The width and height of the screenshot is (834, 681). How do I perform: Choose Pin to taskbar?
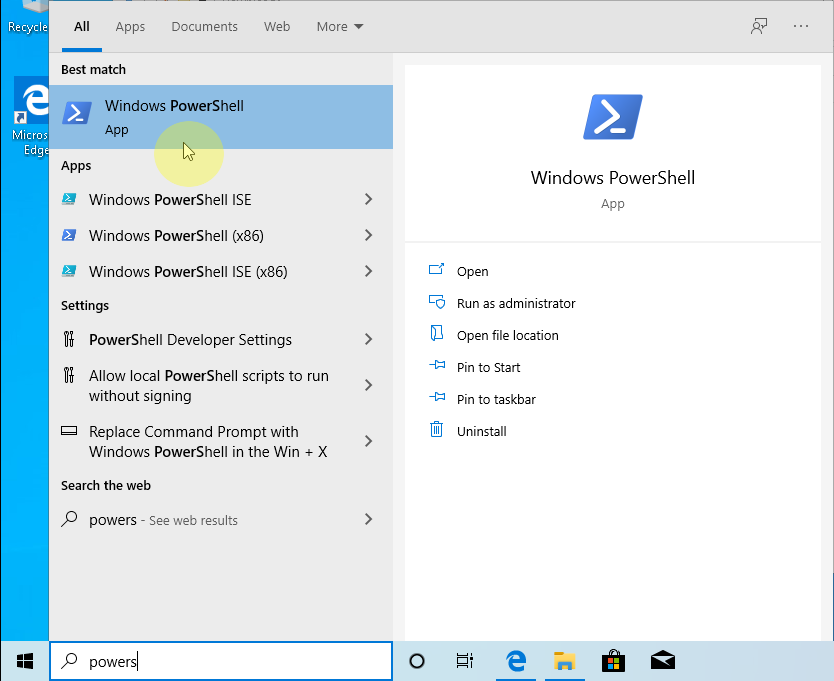tap(496, 399)
